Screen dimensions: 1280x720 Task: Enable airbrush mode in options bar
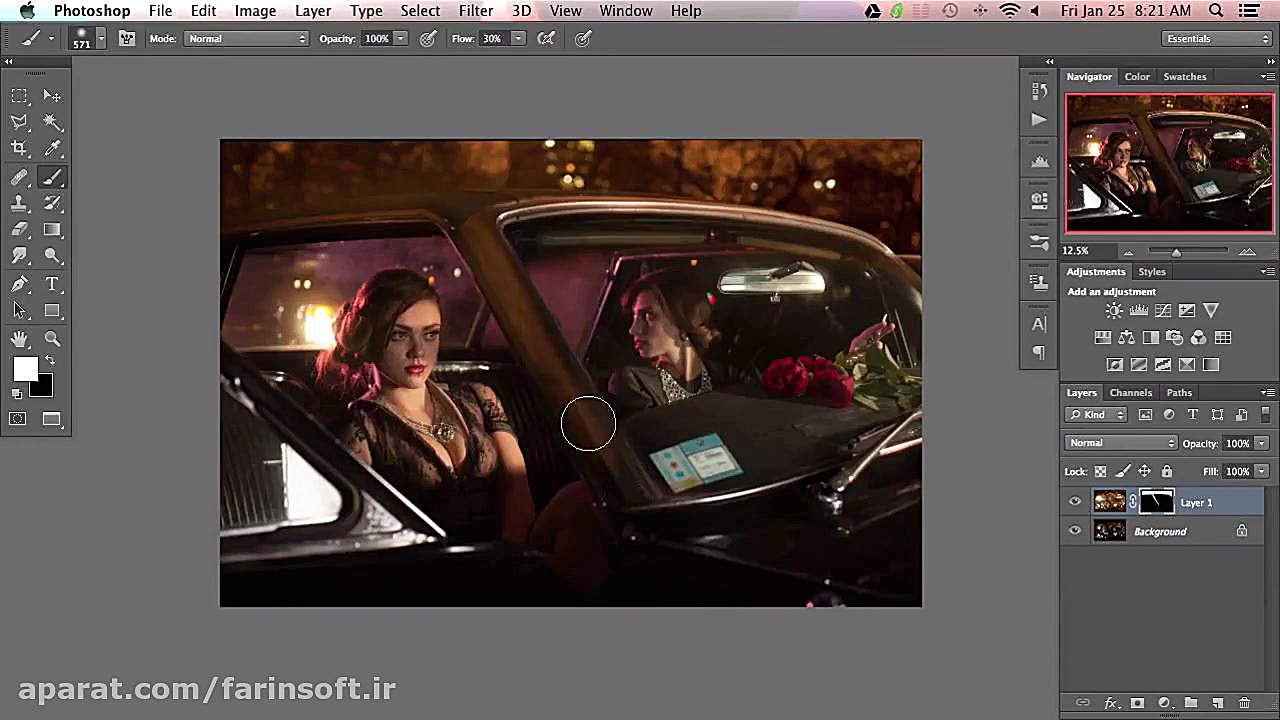[x=547, y=39]
